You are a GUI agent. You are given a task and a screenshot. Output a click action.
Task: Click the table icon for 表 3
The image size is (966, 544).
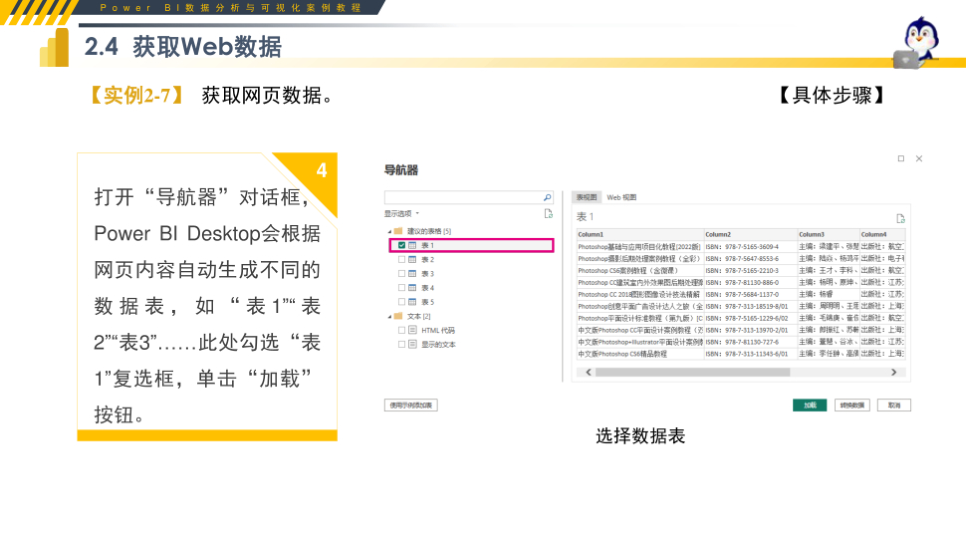click(412, 274)
